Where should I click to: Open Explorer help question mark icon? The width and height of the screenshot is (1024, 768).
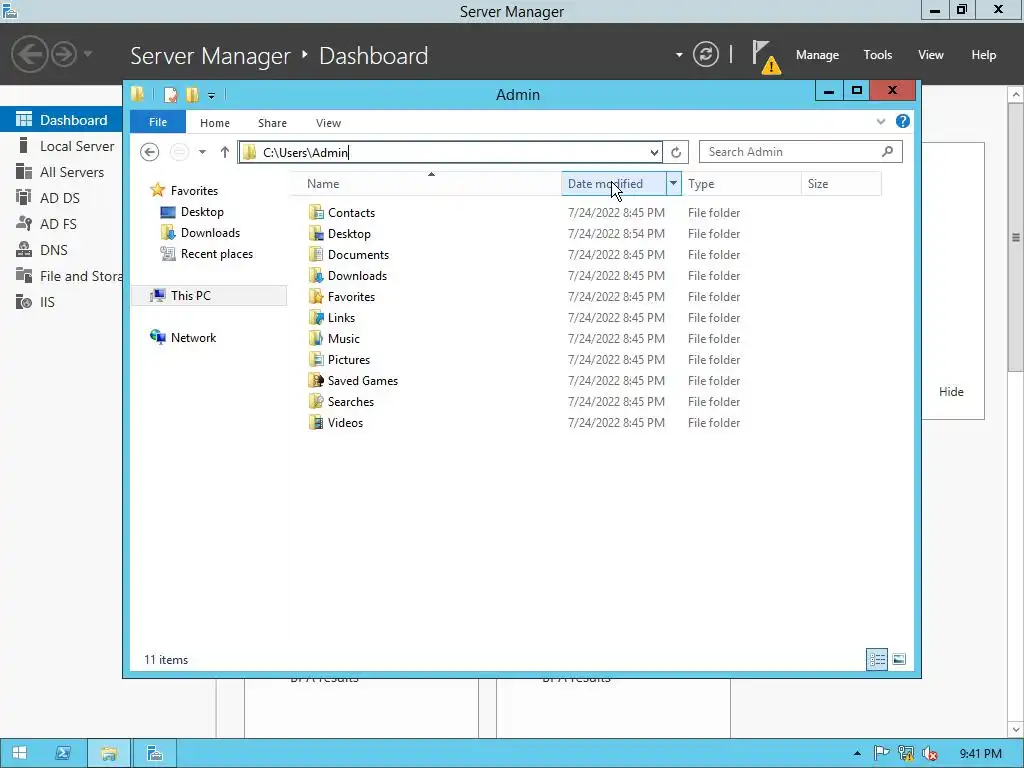903,121
